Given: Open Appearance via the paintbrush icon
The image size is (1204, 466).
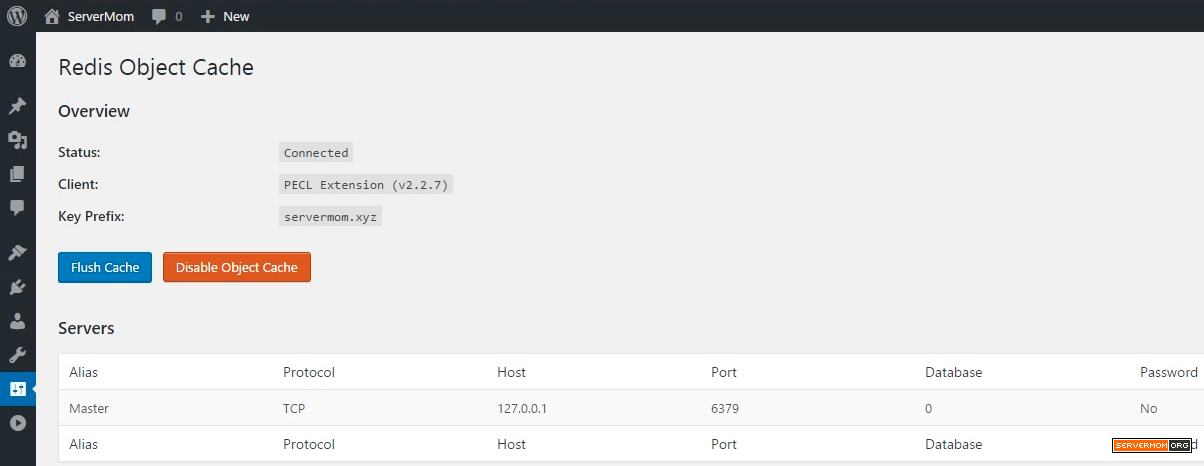Looking at the screenshot, I should (x=17, y=253).
